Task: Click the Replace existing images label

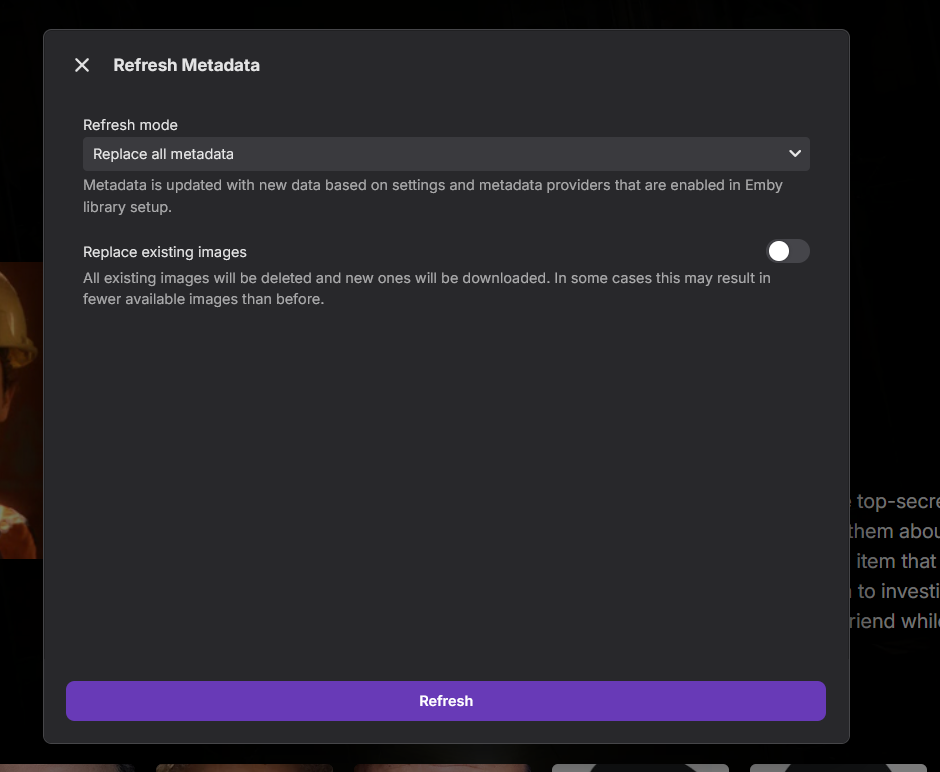Action: coord(165,252)
